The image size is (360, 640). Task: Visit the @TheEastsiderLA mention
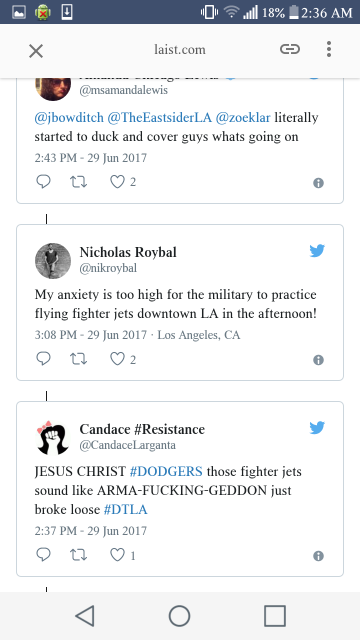(160, 118)
